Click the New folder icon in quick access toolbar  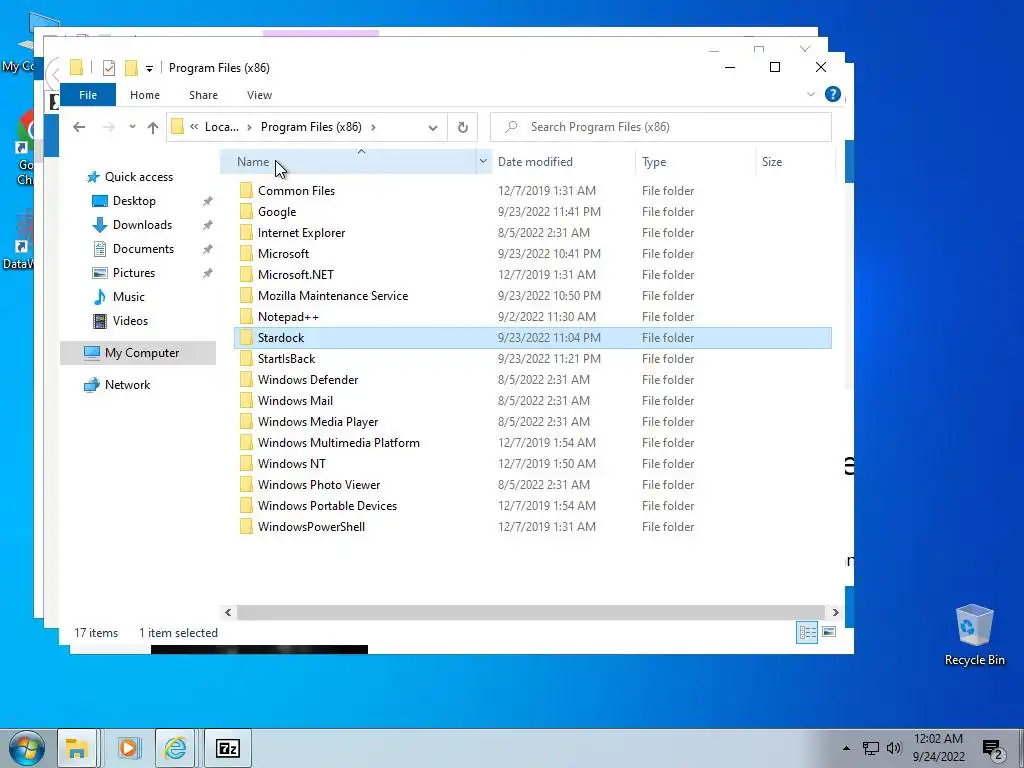(x=131, y=68)
